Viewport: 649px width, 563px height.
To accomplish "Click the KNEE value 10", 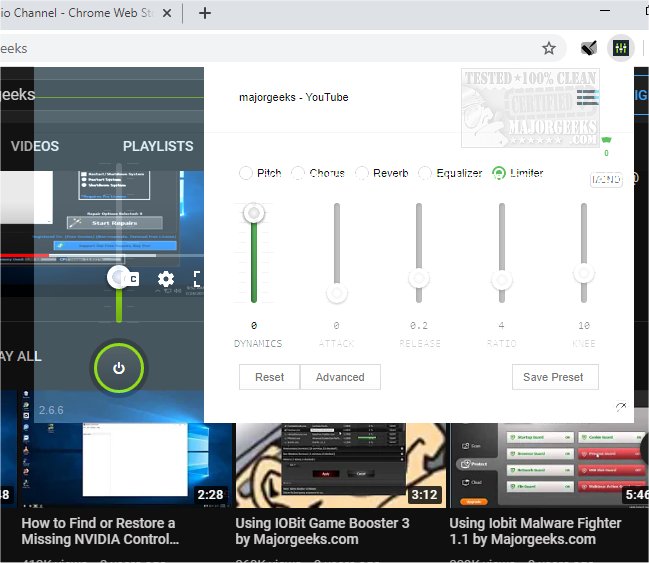I will click(584, 326).
